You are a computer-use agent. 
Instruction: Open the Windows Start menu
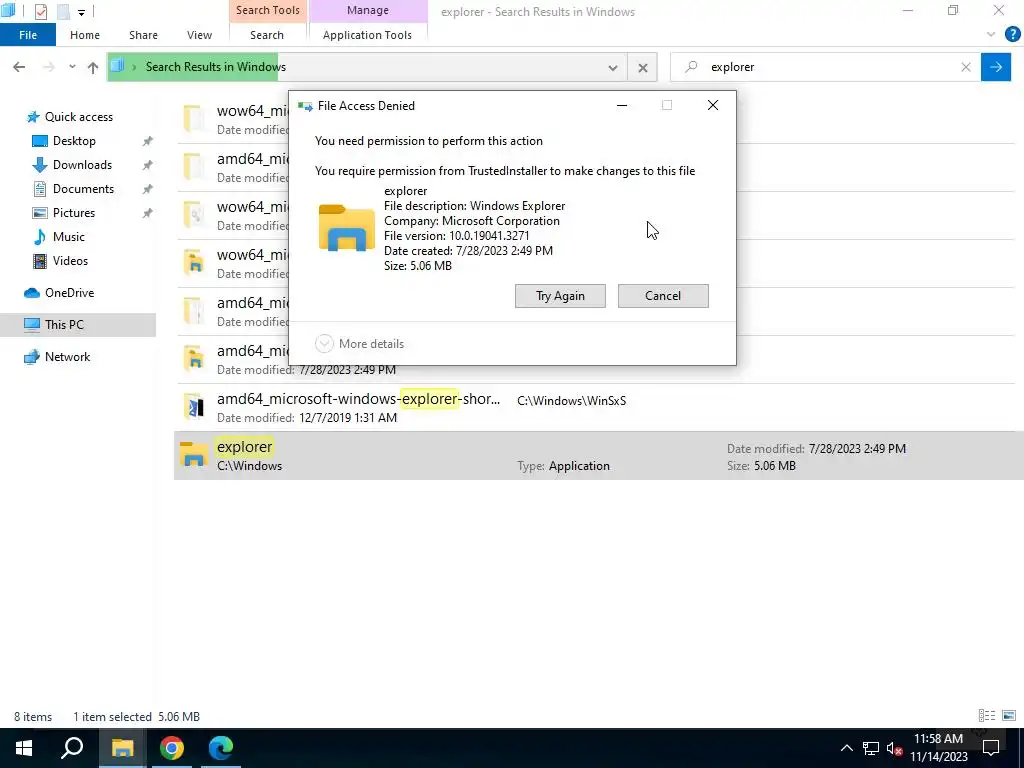pos(24,748)
